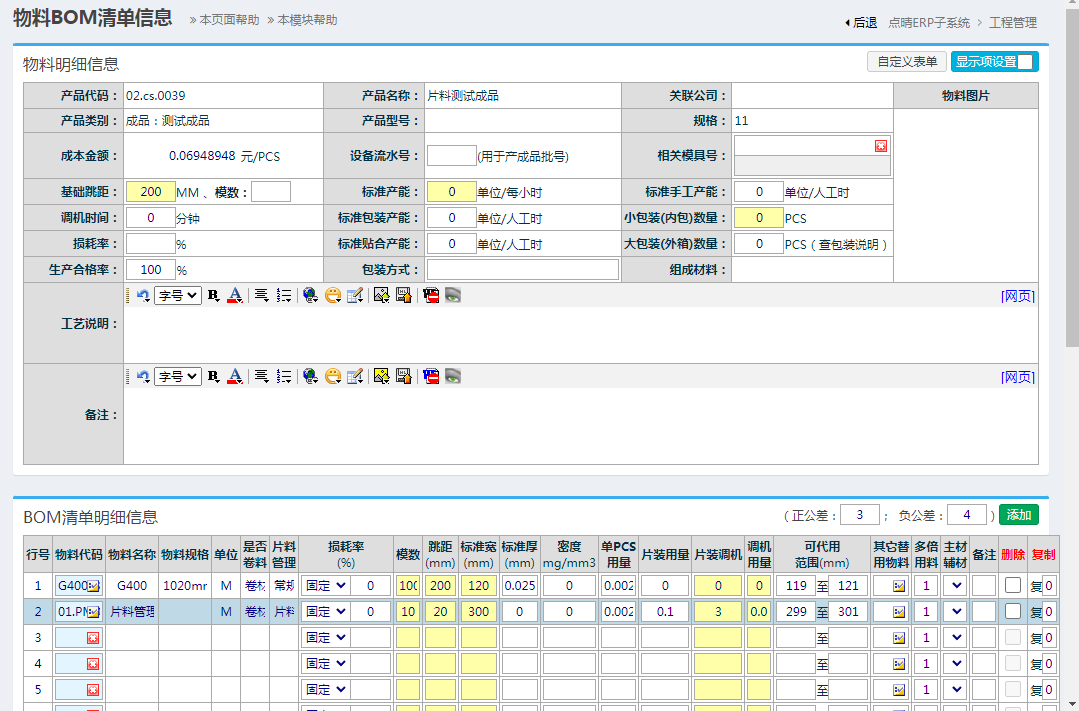The height and width of the screenshot is (711, 1079).
Task: Click the green 添加 button
Action: point(1018,515)
